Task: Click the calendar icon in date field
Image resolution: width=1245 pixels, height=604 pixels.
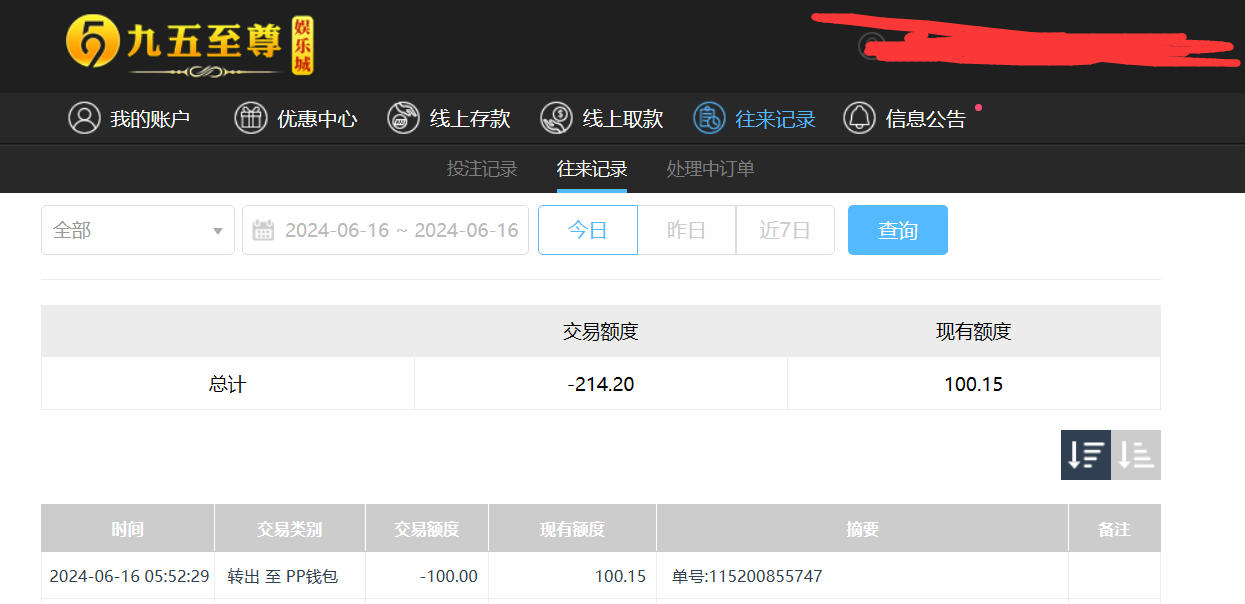Action: coord(263,230)
